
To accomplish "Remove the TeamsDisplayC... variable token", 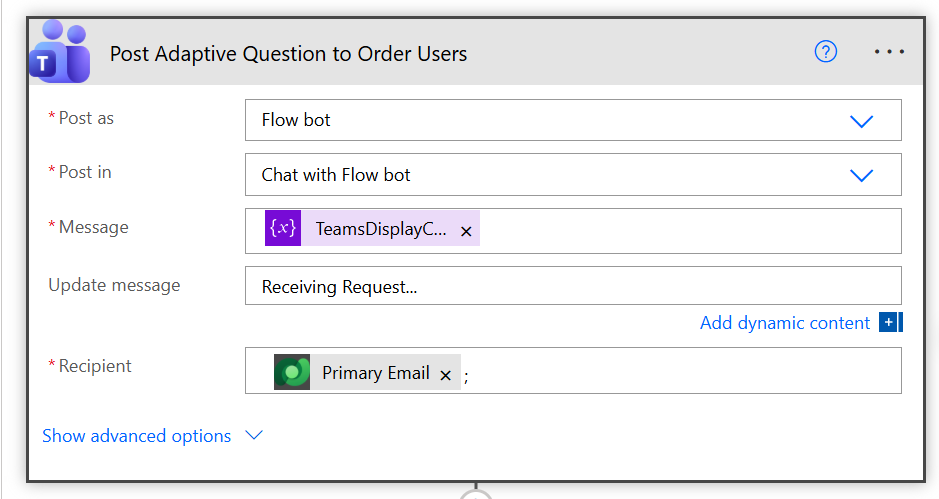I will [466, 231].
